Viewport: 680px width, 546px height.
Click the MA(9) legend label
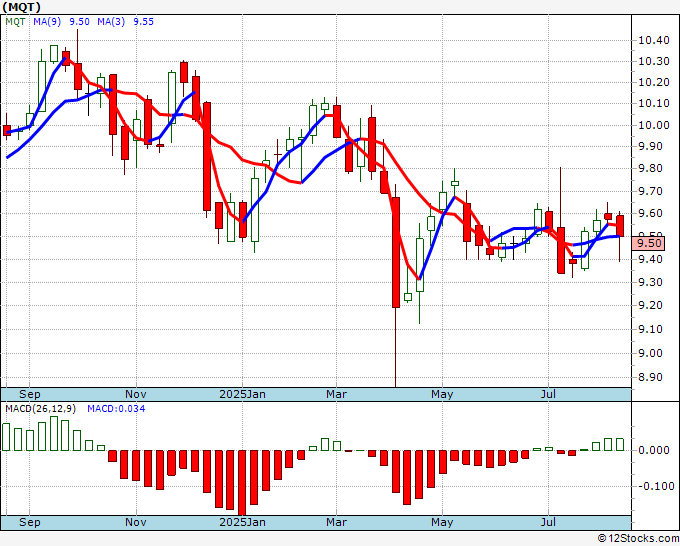(47, 22)
